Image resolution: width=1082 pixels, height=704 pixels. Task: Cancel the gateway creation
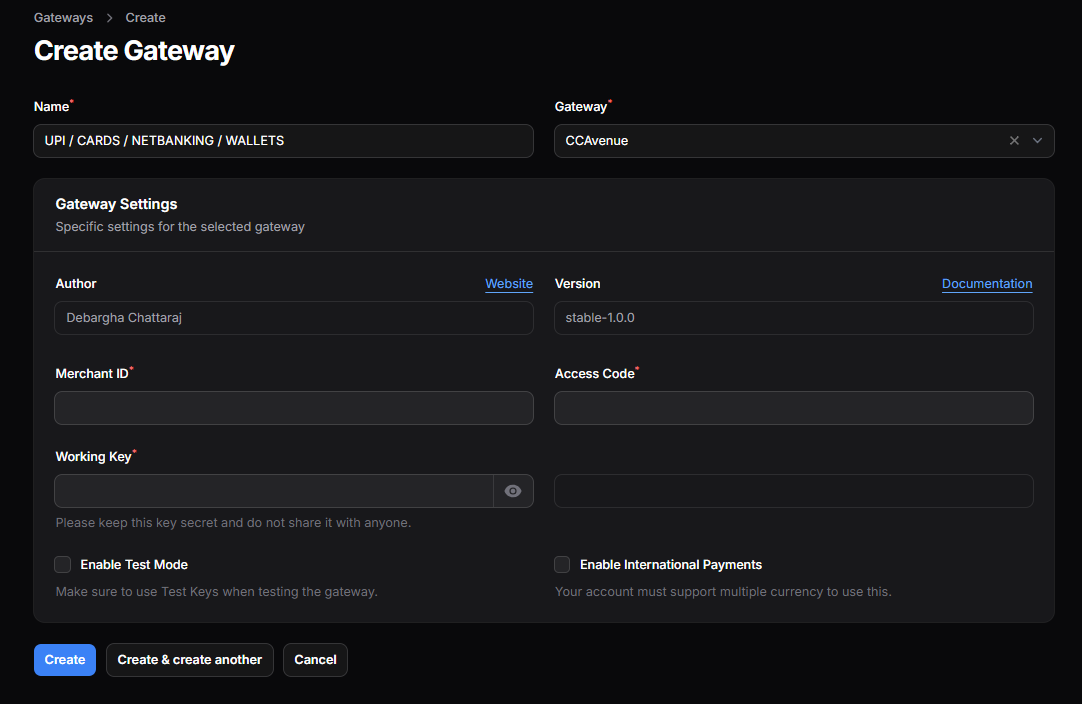pyautogui.click(x=315, y=659)
